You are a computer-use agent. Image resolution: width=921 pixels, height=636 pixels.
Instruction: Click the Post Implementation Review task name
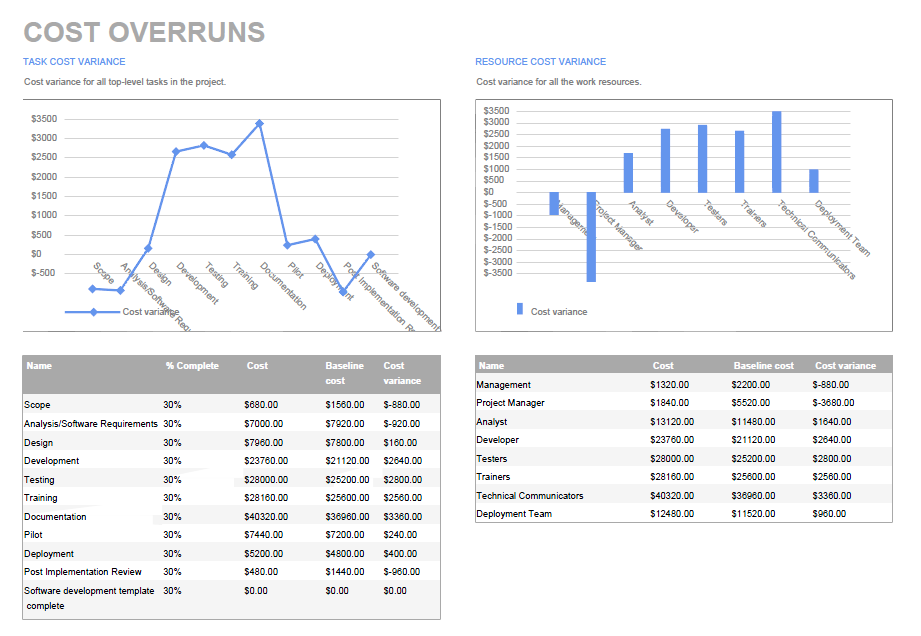point(84,572)
